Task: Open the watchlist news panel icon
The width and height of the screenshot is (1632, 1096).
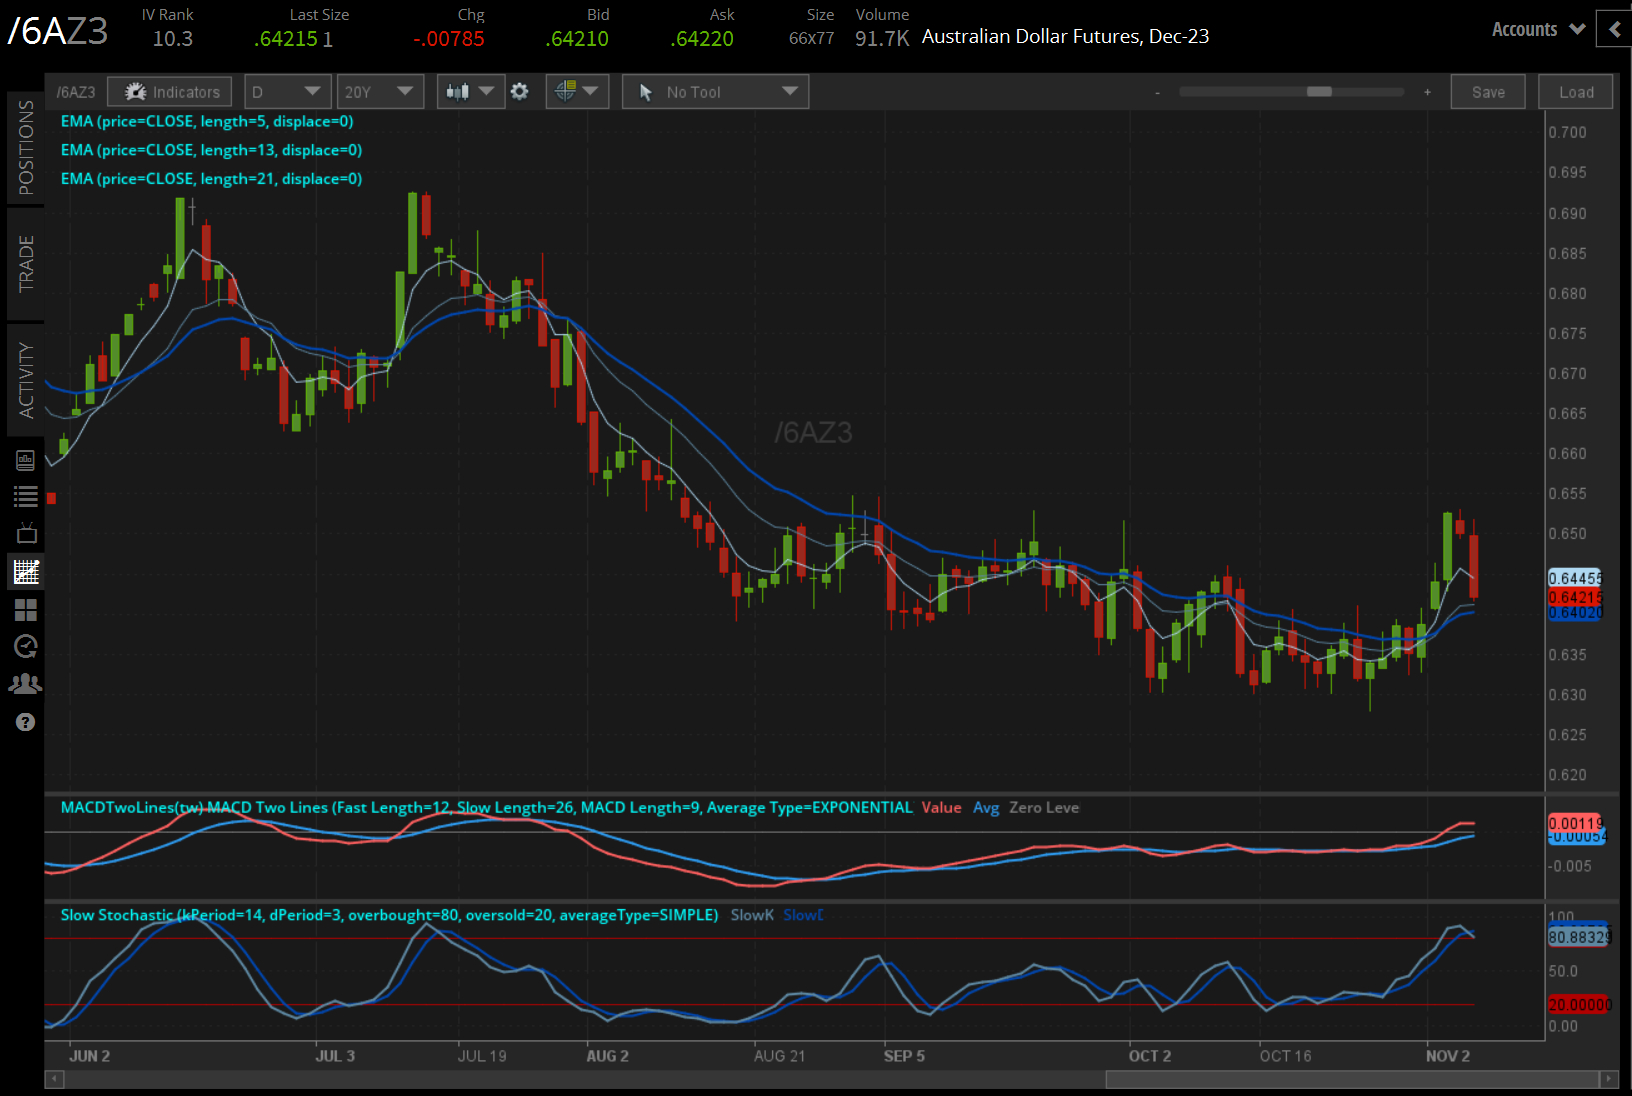Action: click(26, 459)
